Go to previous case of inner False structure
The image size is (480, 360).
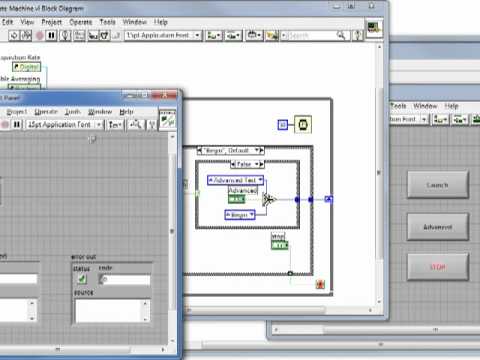(x=233, y=164)
